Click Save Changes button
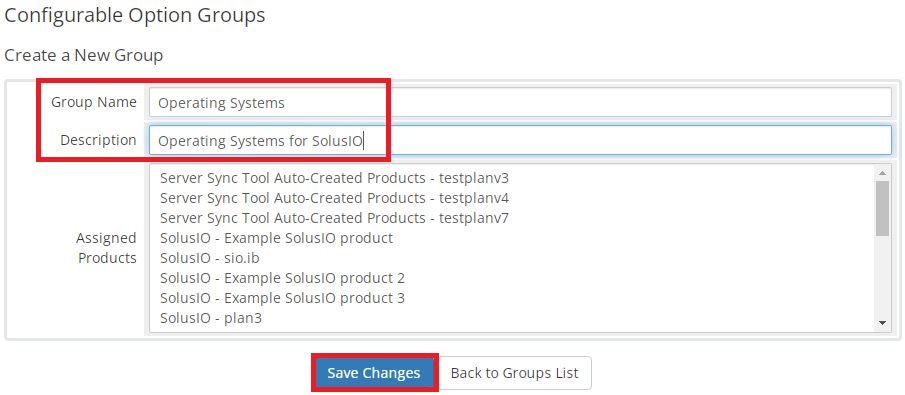Image resolution: width=905 pixels, height=395 pixels. point(374,373)
